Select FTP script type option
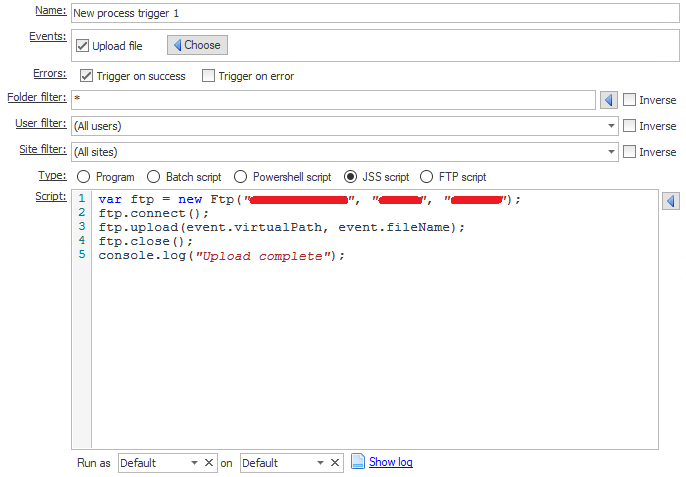686x477 pixels. (426, 177)
